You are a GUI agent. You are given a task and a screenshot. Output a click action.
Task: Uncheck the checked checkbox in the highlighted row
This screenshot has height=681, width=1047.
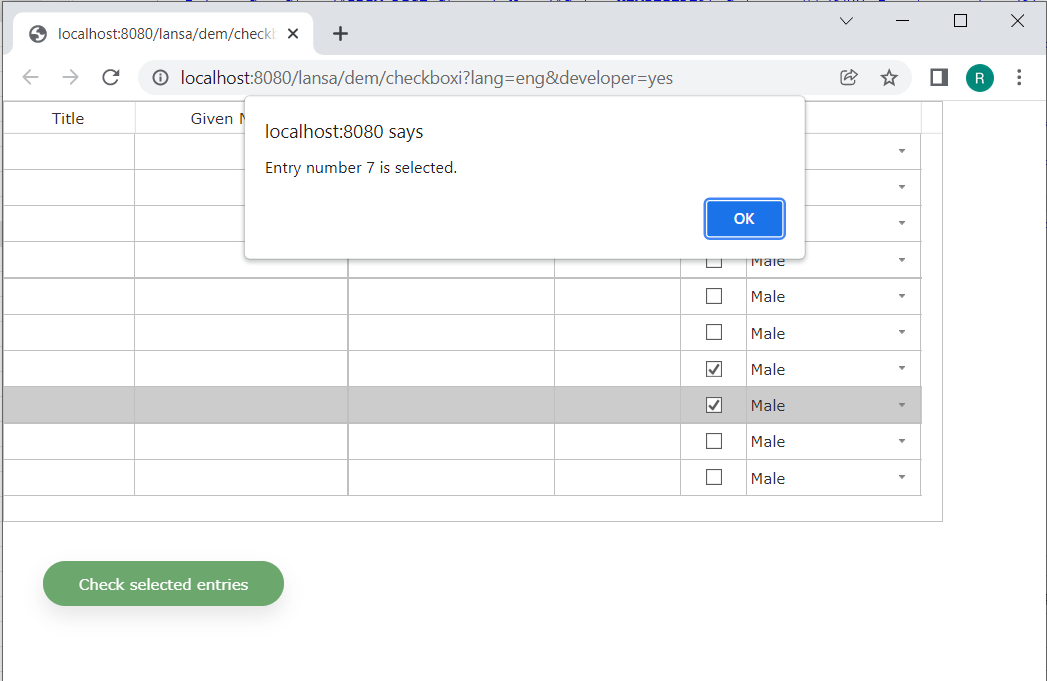pos(713,405)
